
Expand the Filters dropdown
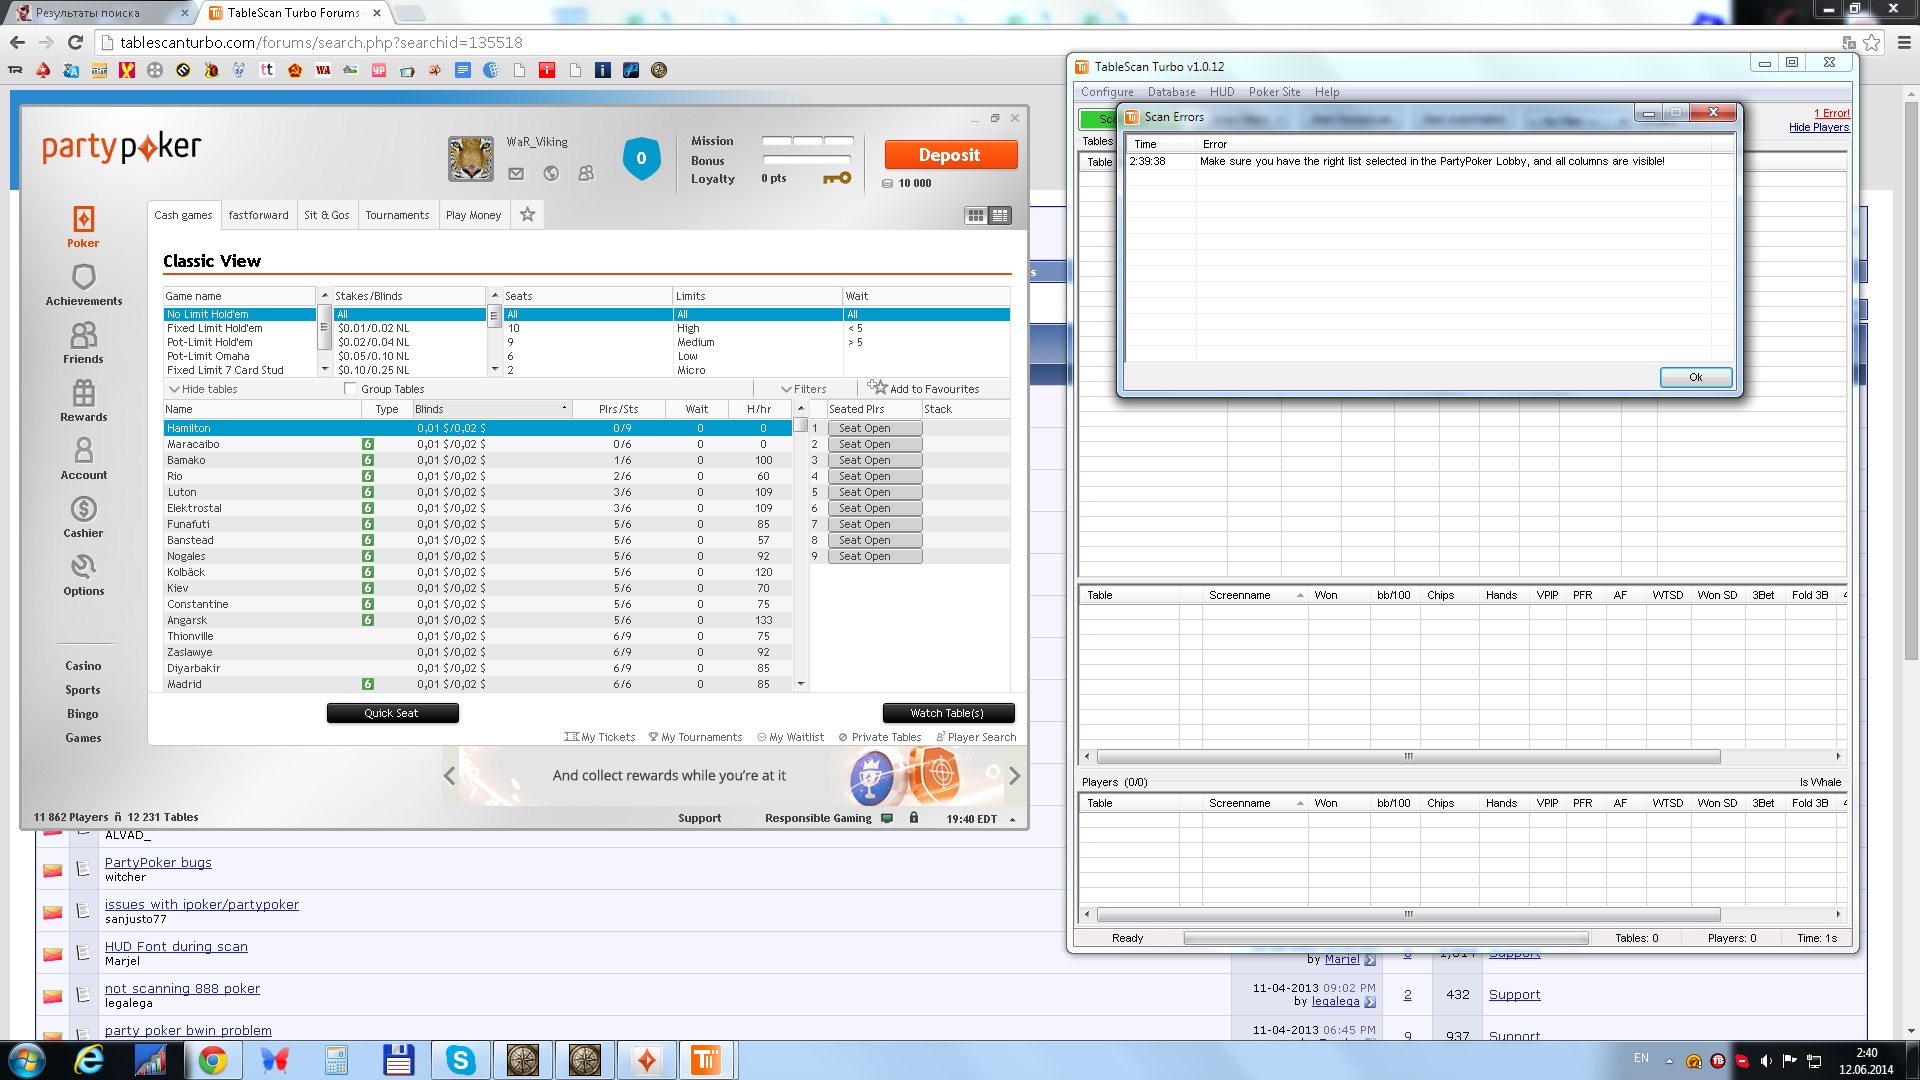[804, 389]
